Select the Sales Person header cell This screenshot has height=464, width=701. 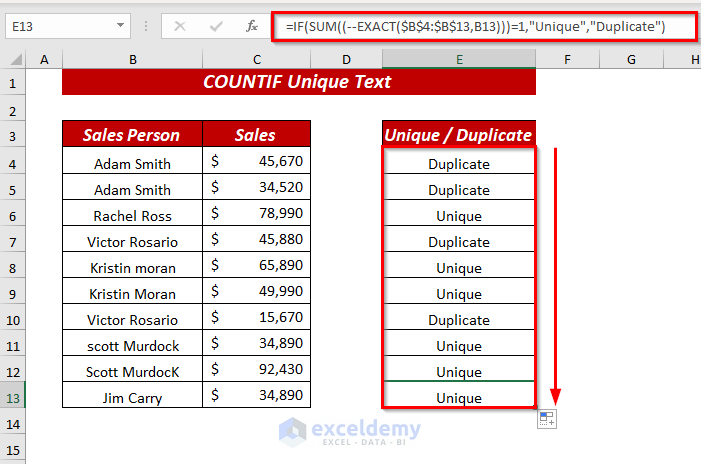tap(132, 134)
